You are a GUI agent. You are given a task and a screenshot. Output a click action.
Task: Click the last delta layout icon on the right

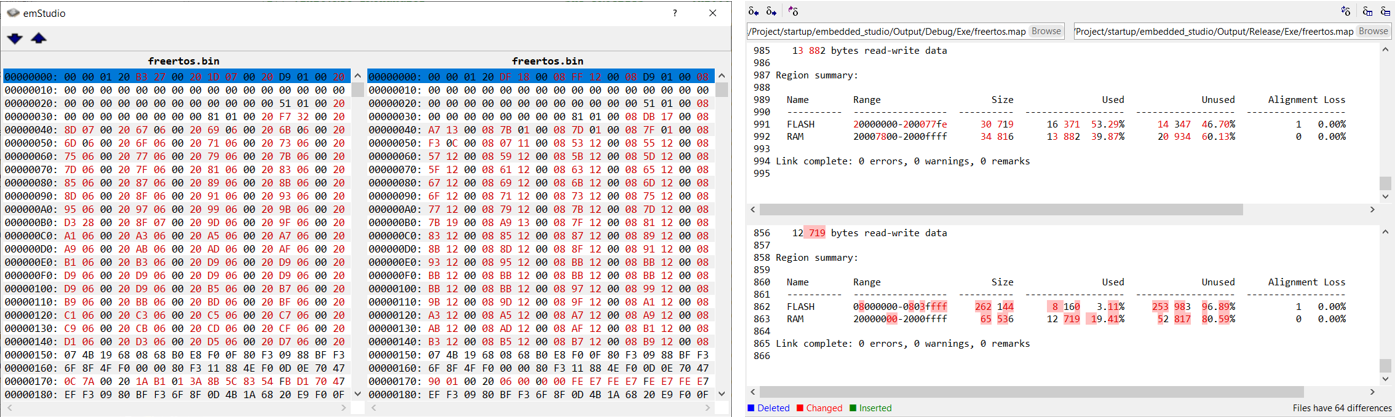coord(1385,11)
